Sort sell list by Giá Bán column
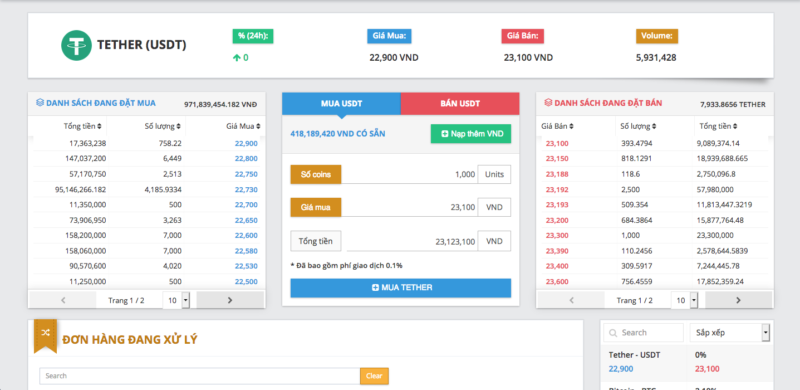The height and width of the screenshot is (390, 800). click(557, 126)
